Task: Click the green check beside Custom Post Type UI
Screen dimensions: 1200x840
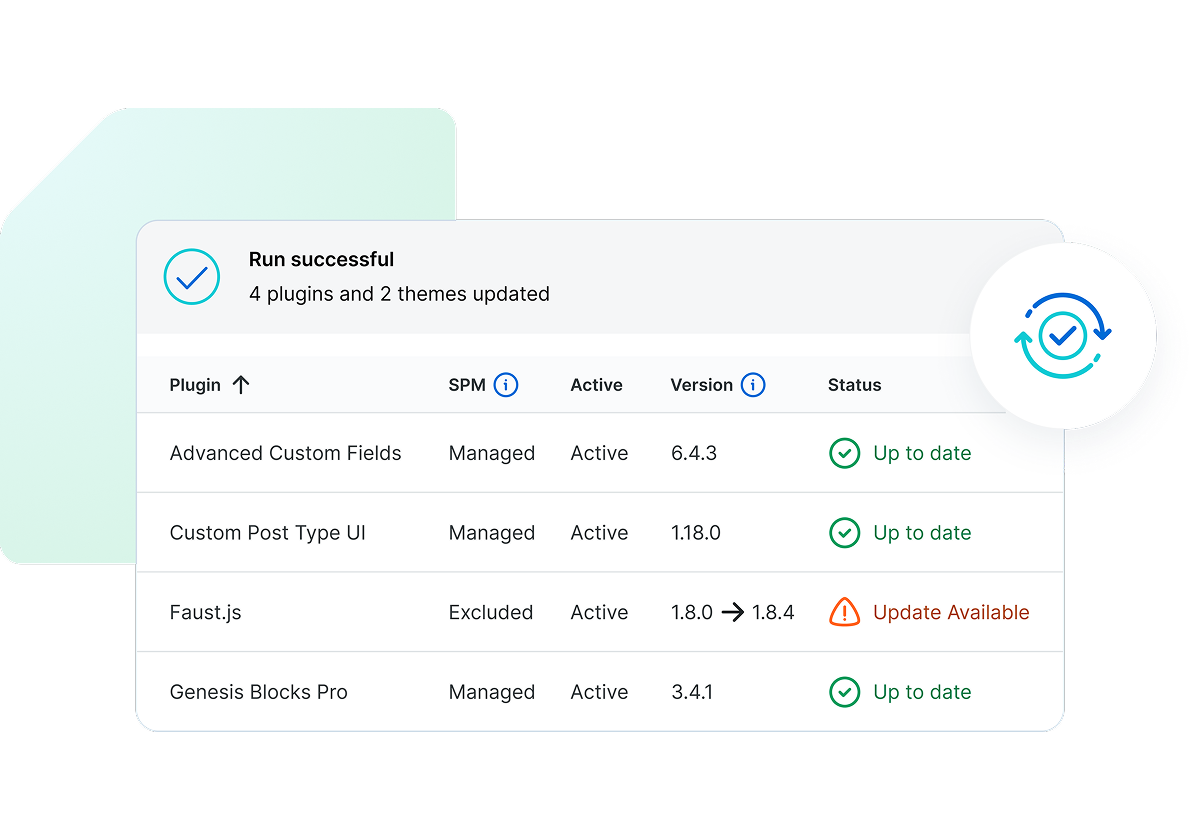Action: pos(845,533)
